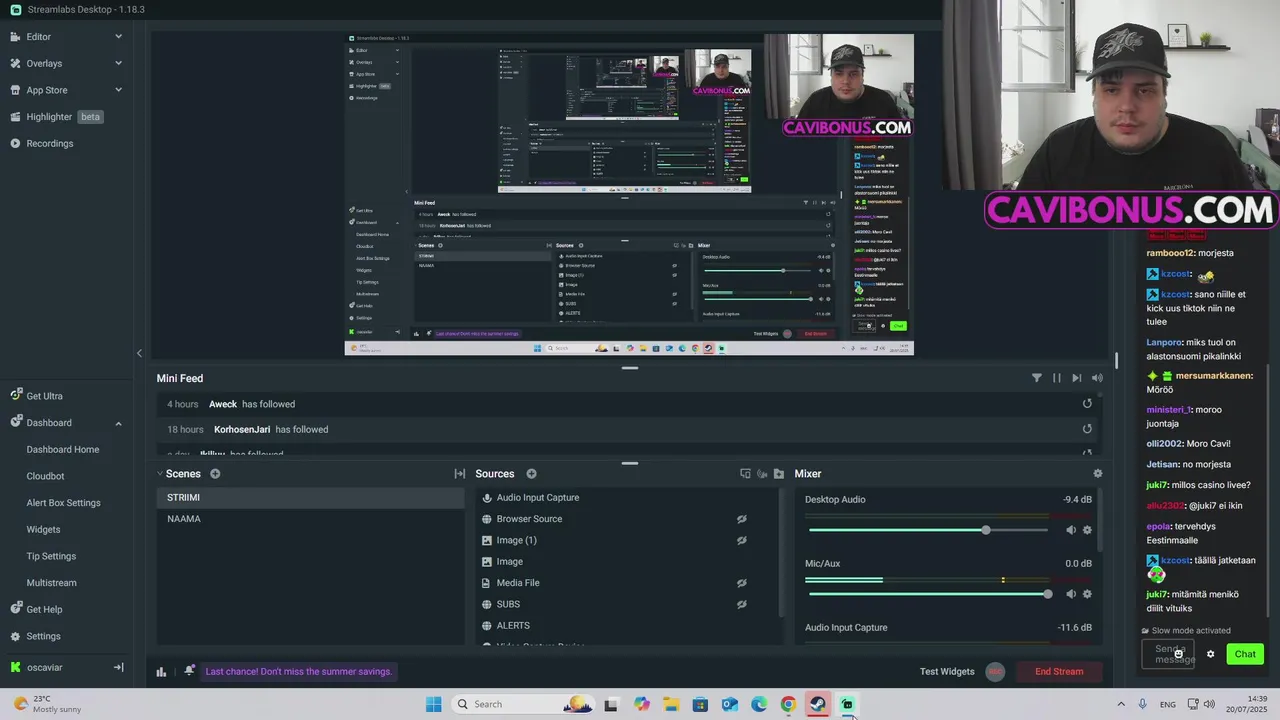
Task: Add a new source with the plus icon
Action: point(531,474)
